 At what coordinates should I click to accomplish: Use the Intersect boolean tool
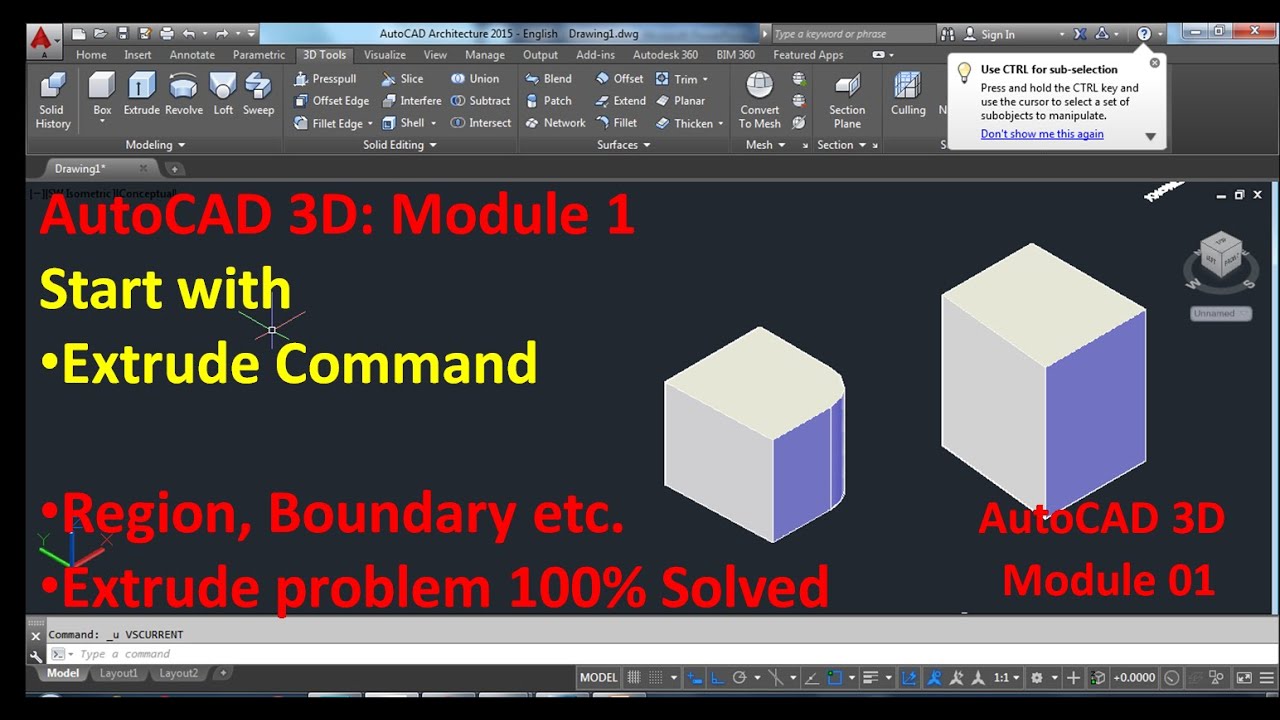pos(480,123)
